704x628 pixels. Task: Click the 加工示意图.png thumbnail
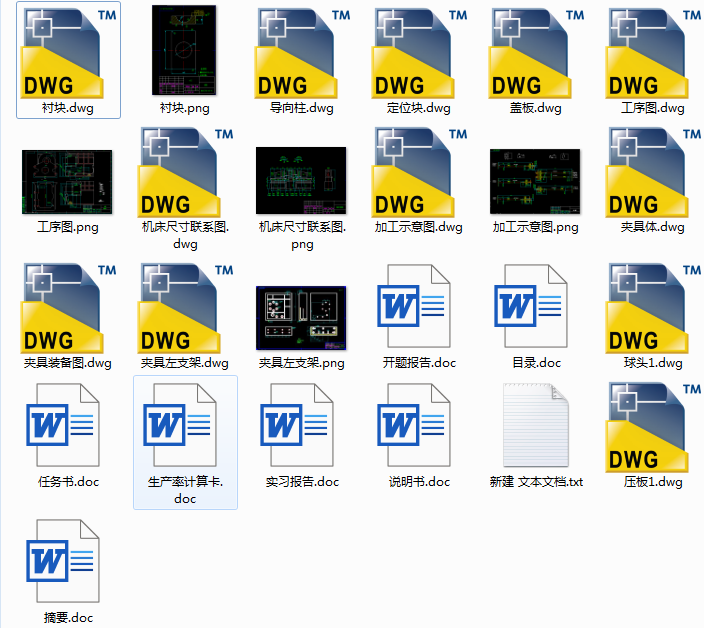[x=535, y=181]
